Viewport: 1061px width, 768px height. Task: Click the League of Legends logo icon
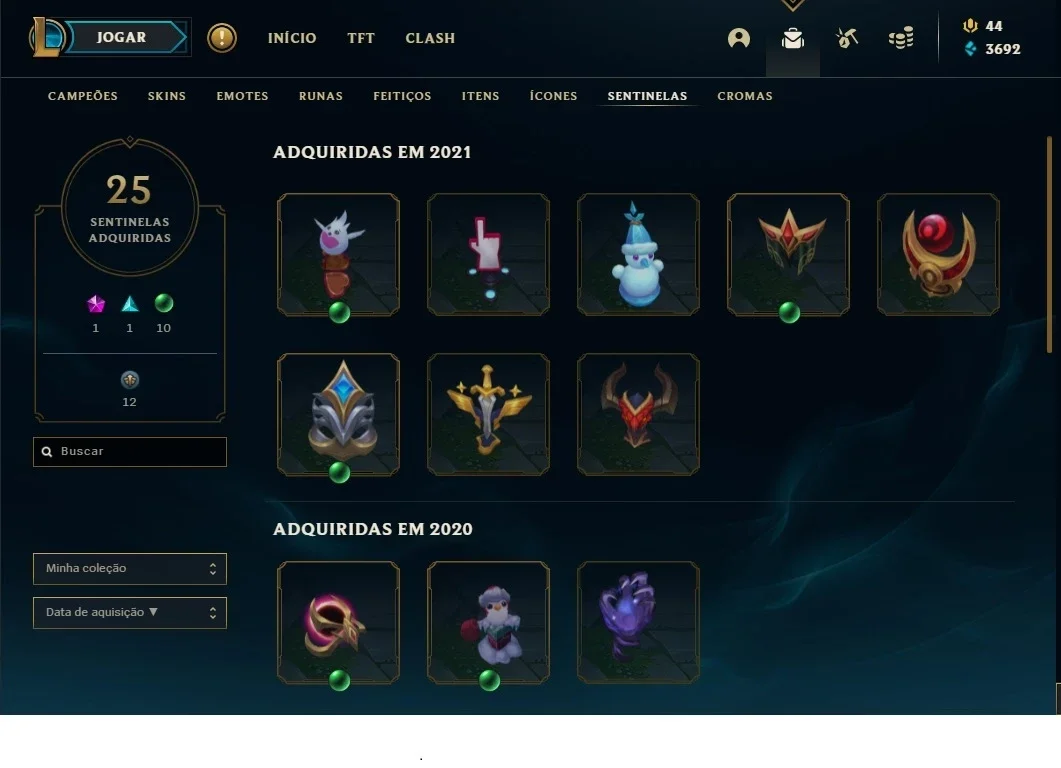45,37
